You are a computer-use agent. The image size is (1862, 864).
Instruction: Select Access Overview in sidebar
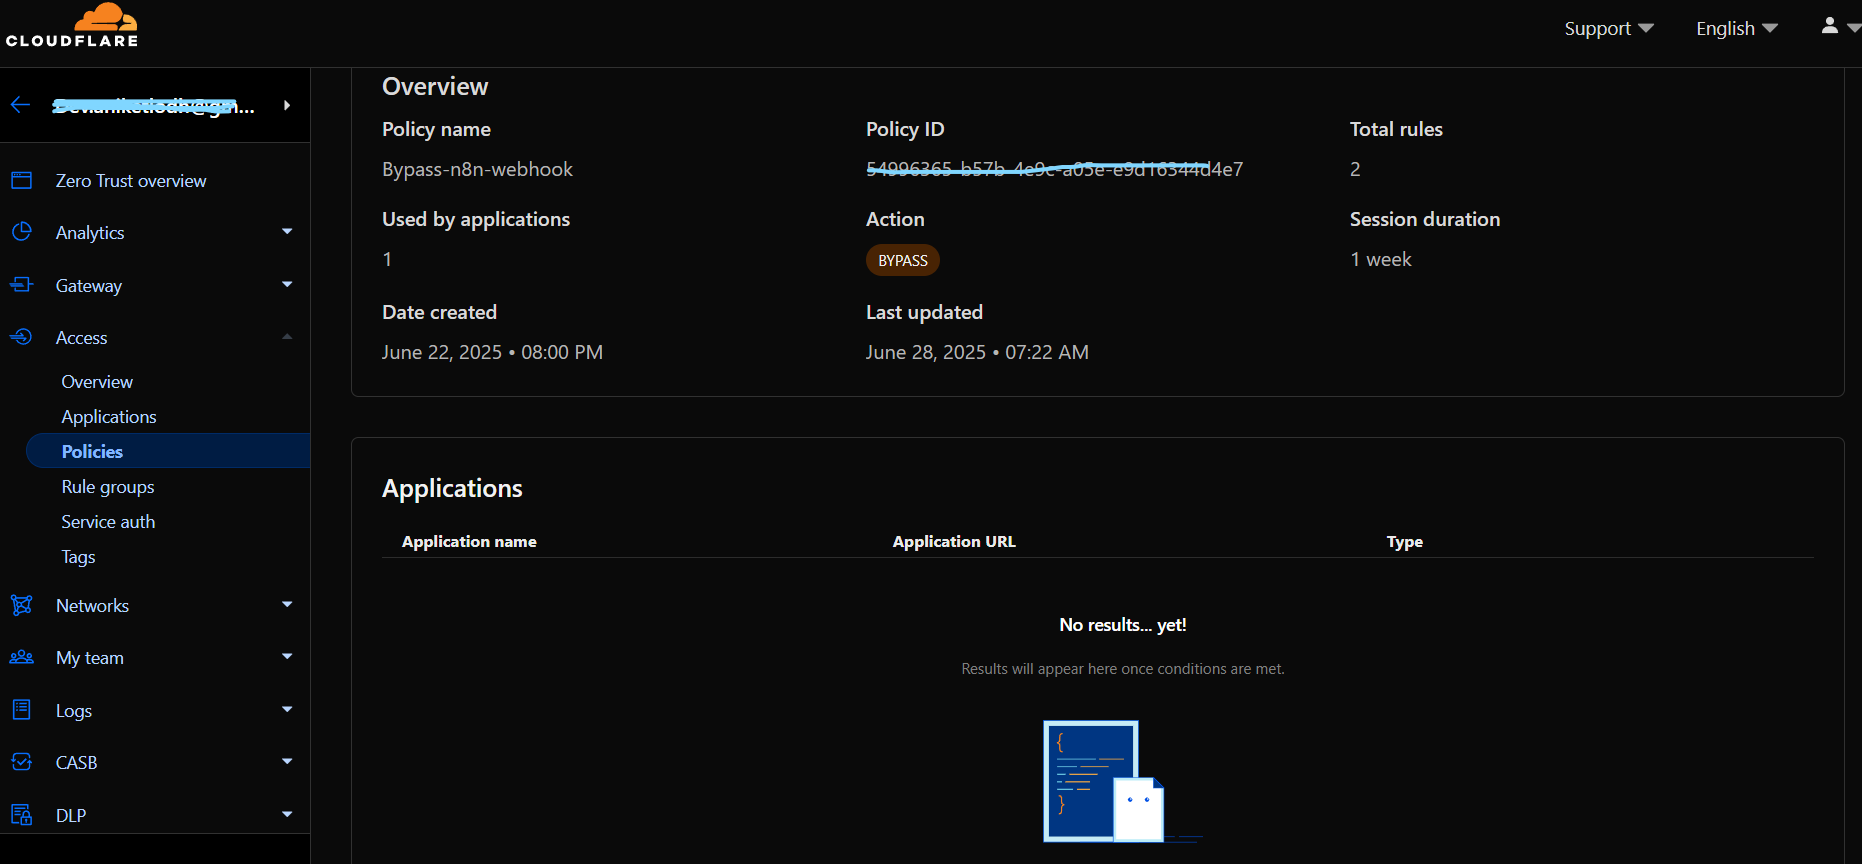[97, 381]
